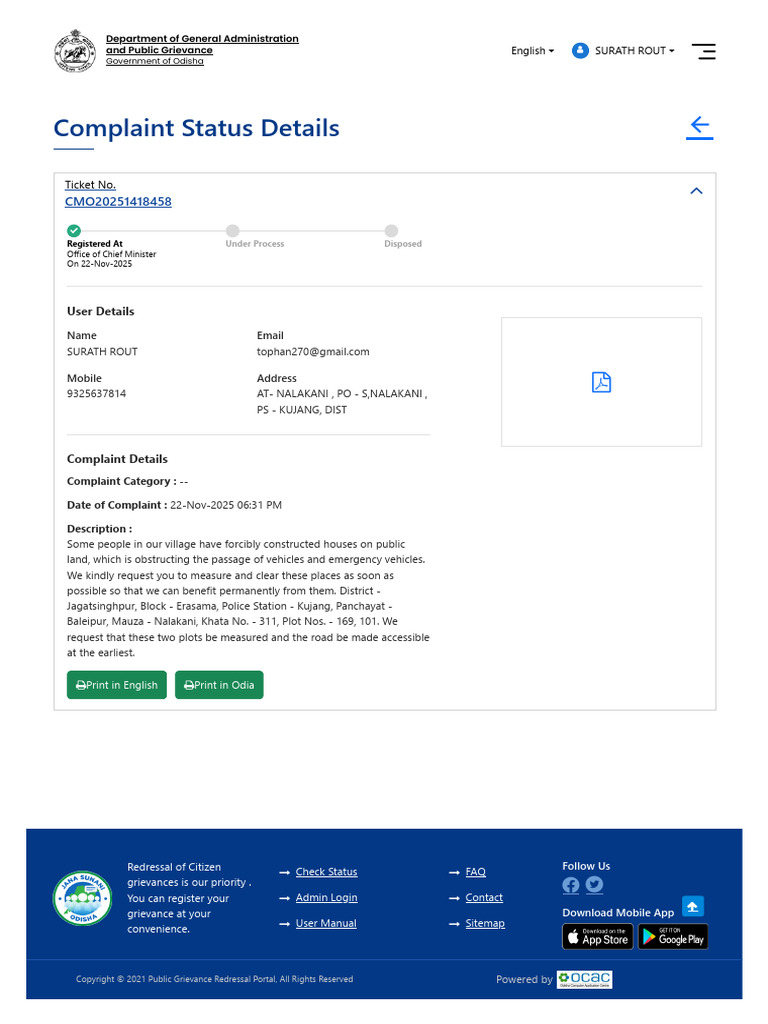This screenshot has height=1024, width=768.
Task: Open the Facebook icon in footer
Action: [571, 885]
